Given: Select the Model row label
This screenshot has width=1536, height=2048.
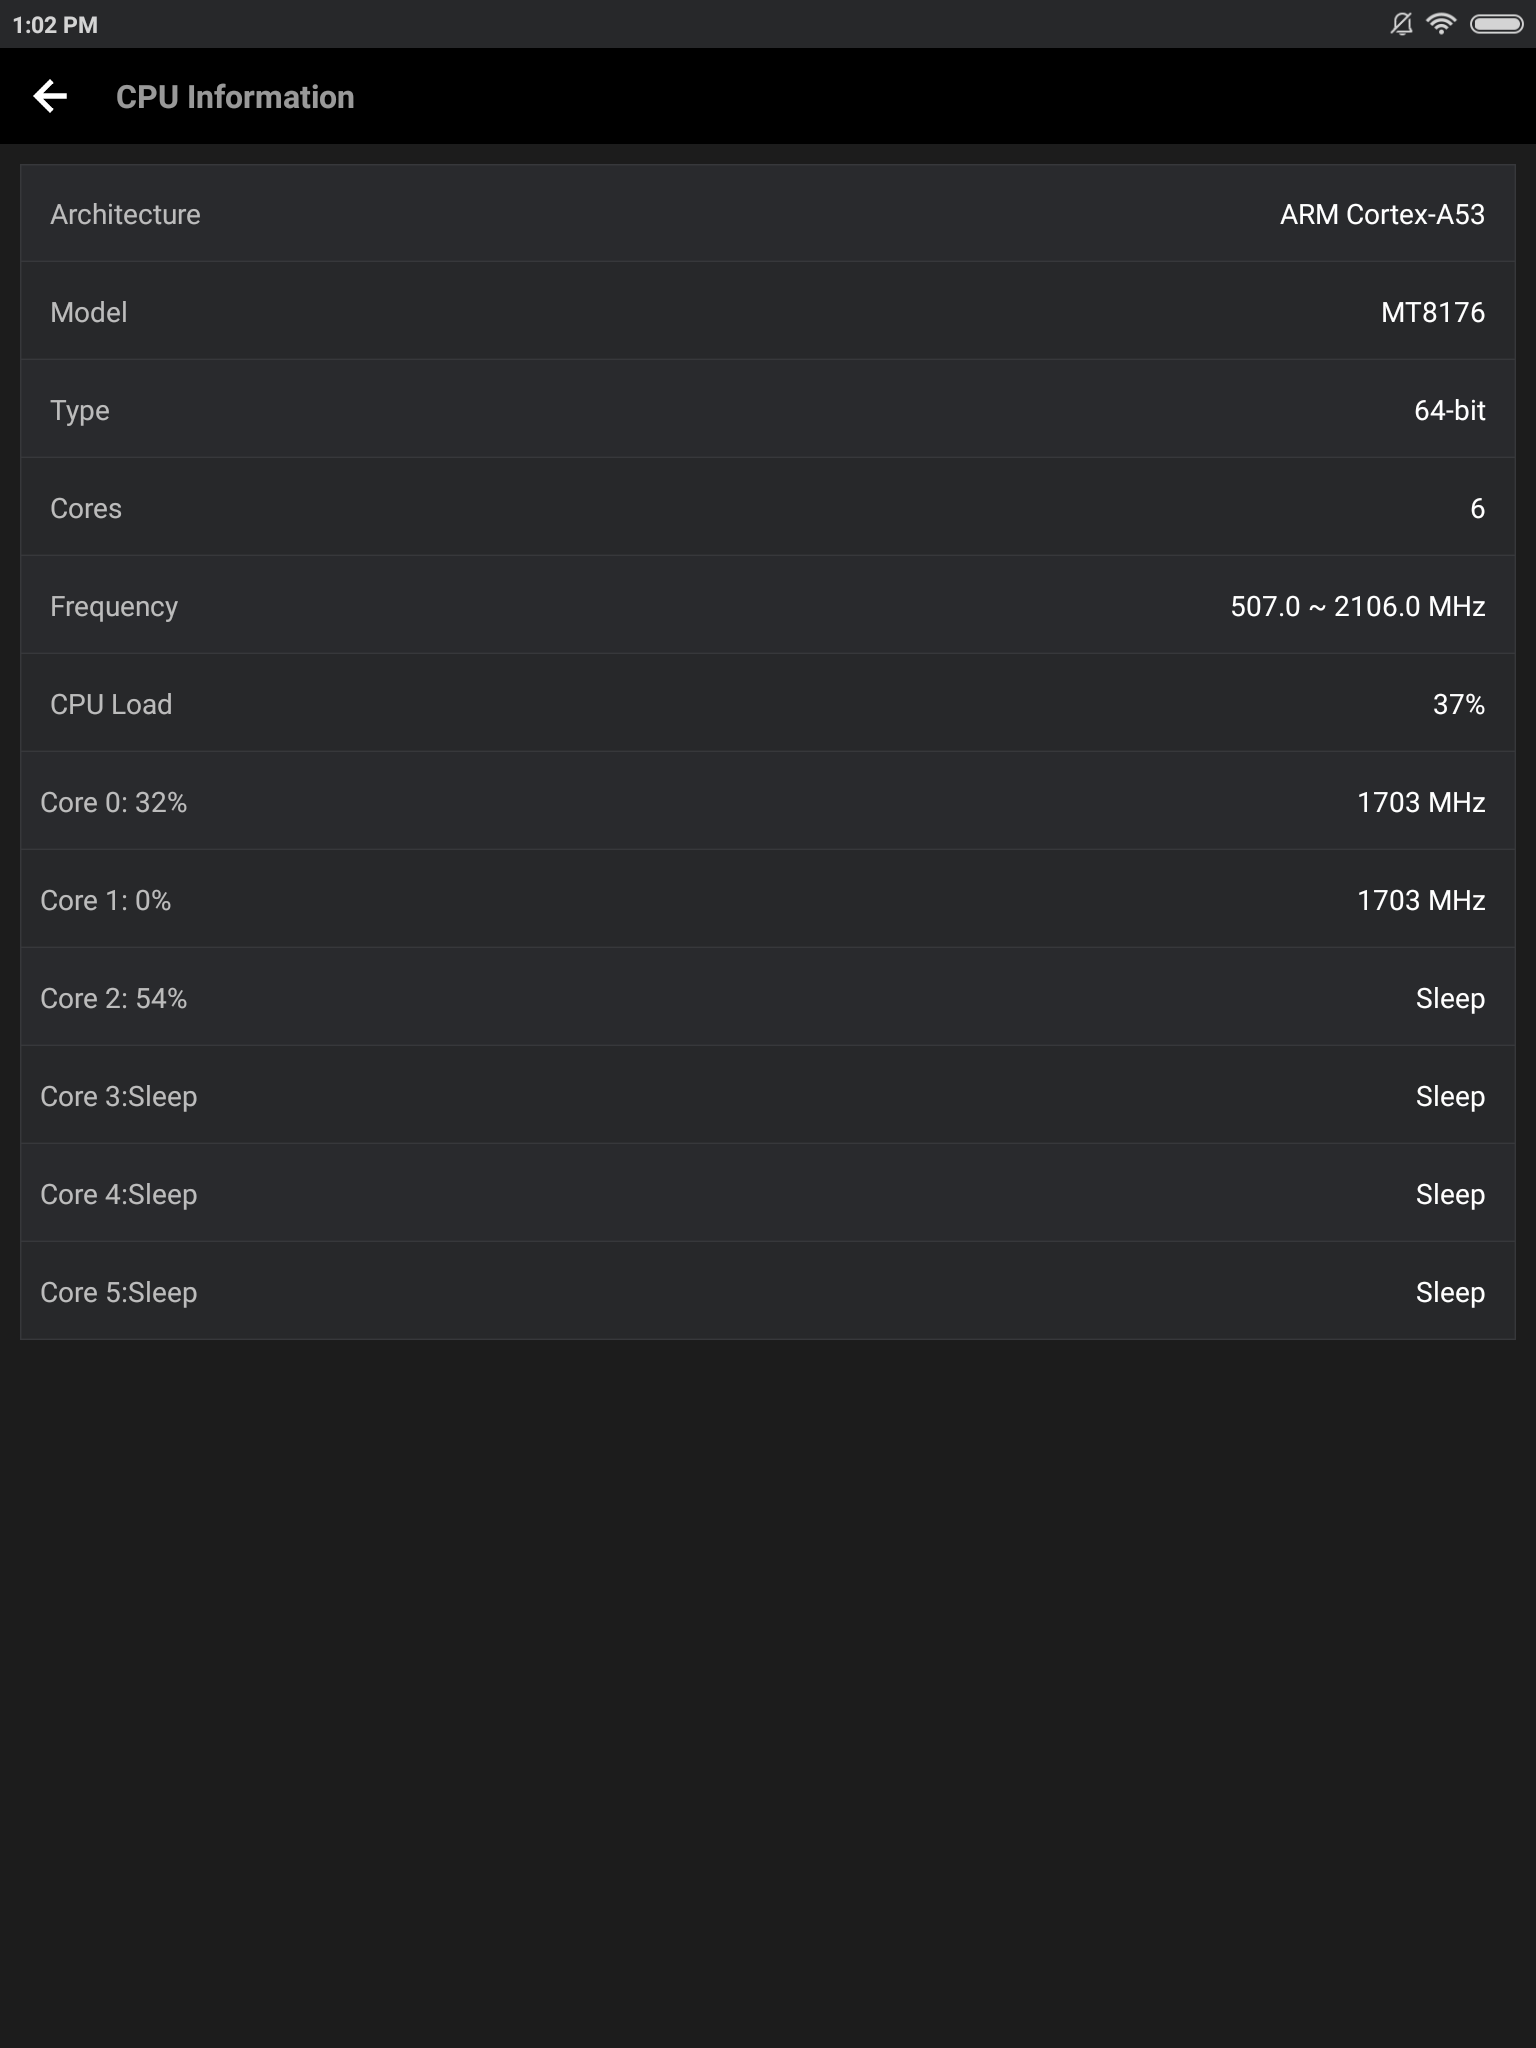Looking at the screenshot, I should [x=89, y=312].
